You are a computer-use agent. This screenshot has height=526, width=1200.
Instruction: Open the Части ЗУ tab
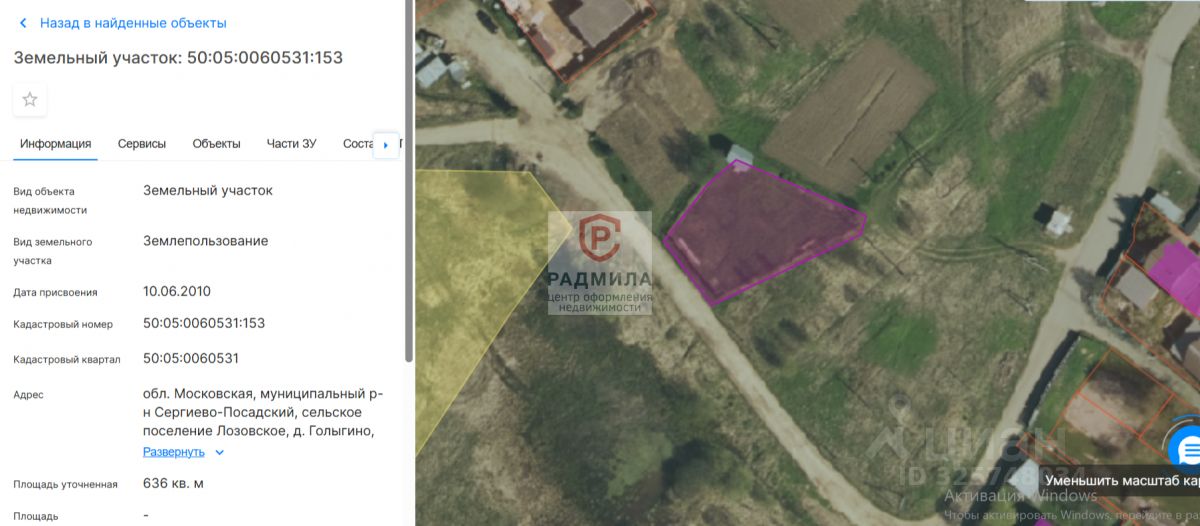point(292,144)
